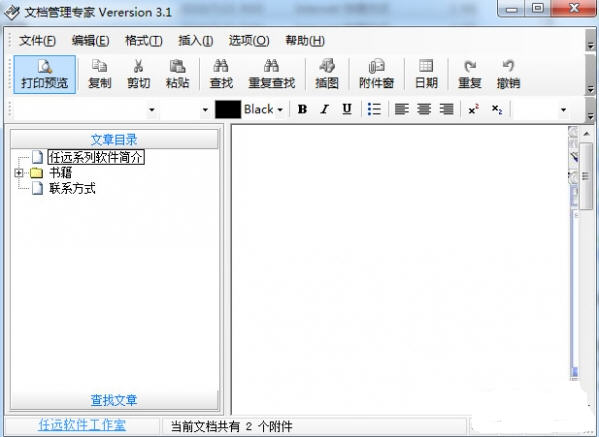Minimize the 文档管理专家 window
The image size is (599, 437).
512,8
